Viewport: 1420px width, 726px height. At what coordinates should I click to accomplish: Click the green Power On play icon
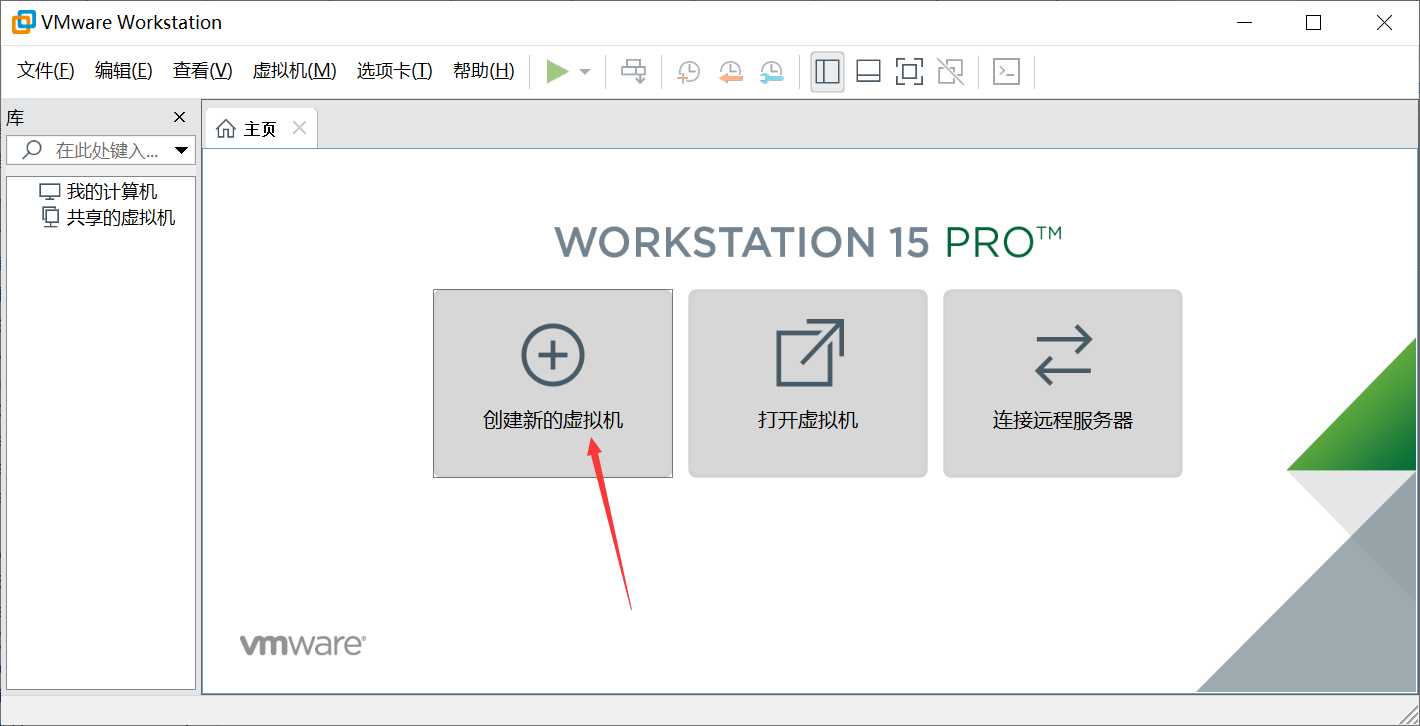tap(558, 71)
